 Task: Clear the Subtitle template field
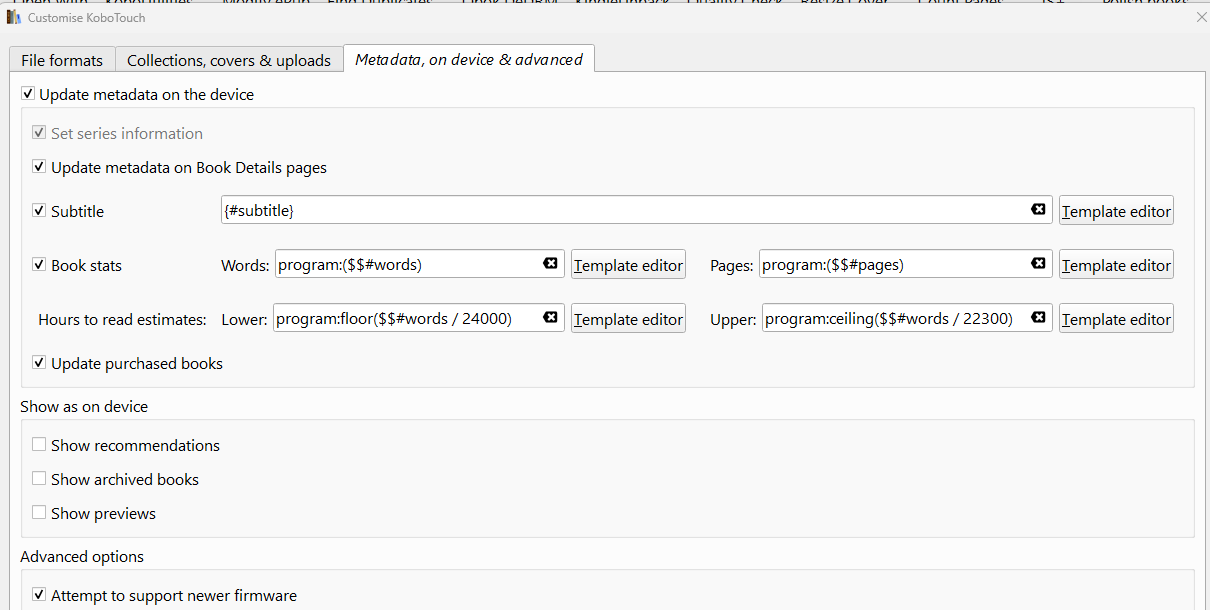click(1038, 210)
